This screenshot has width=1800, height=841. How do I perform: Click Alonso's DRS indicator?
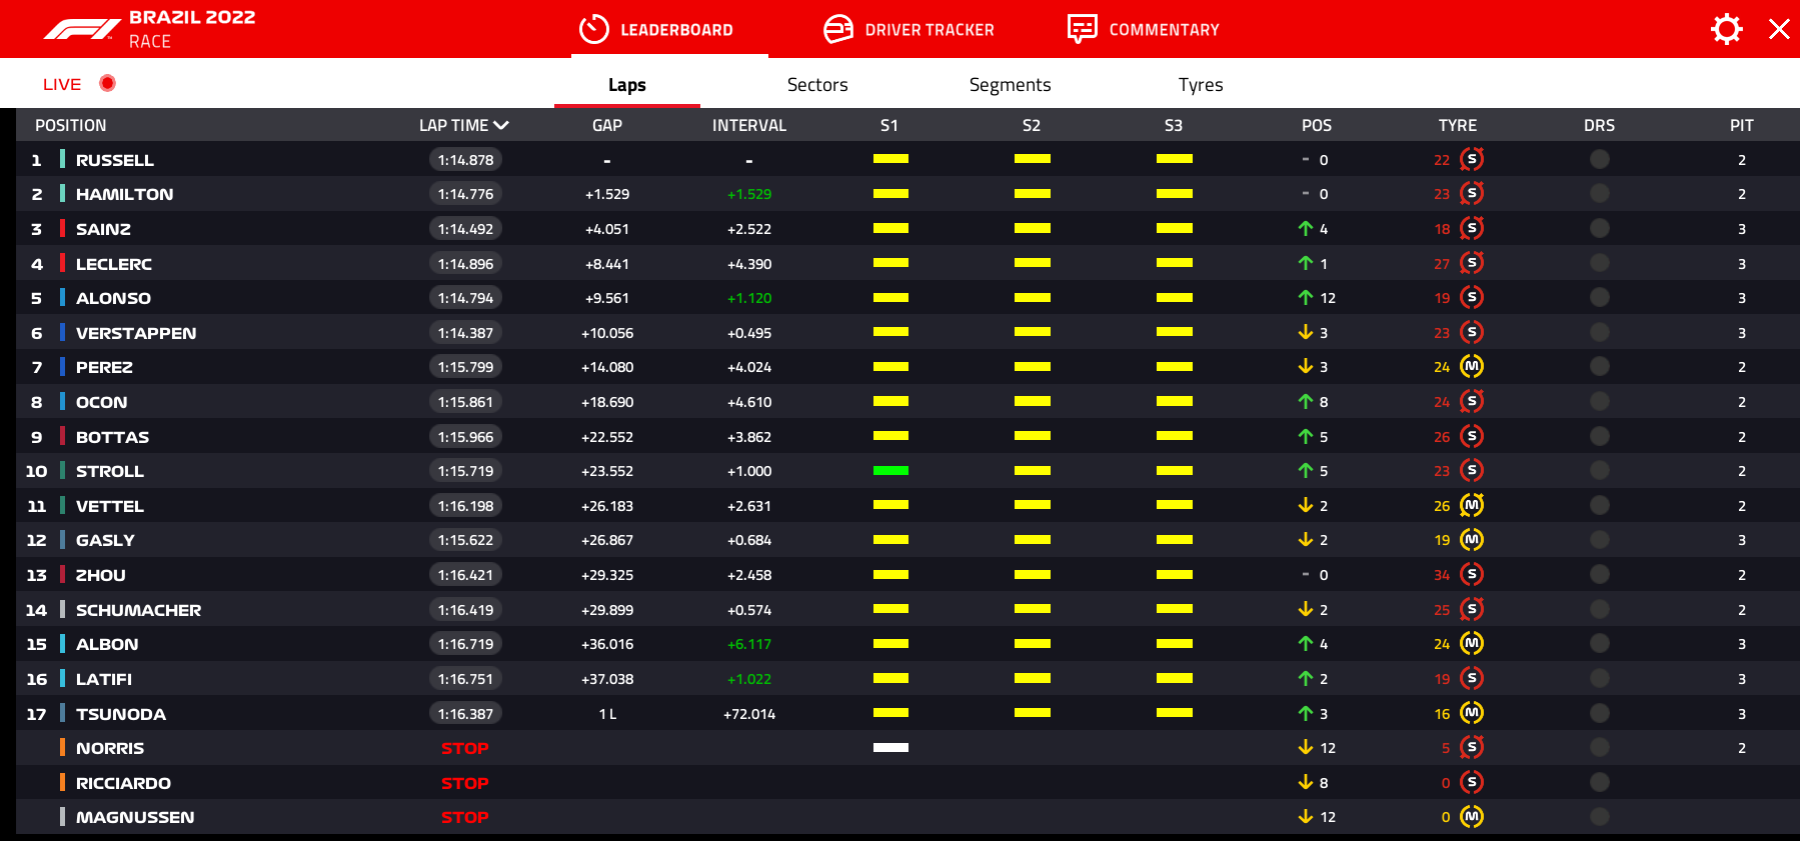coord(1599,297)
